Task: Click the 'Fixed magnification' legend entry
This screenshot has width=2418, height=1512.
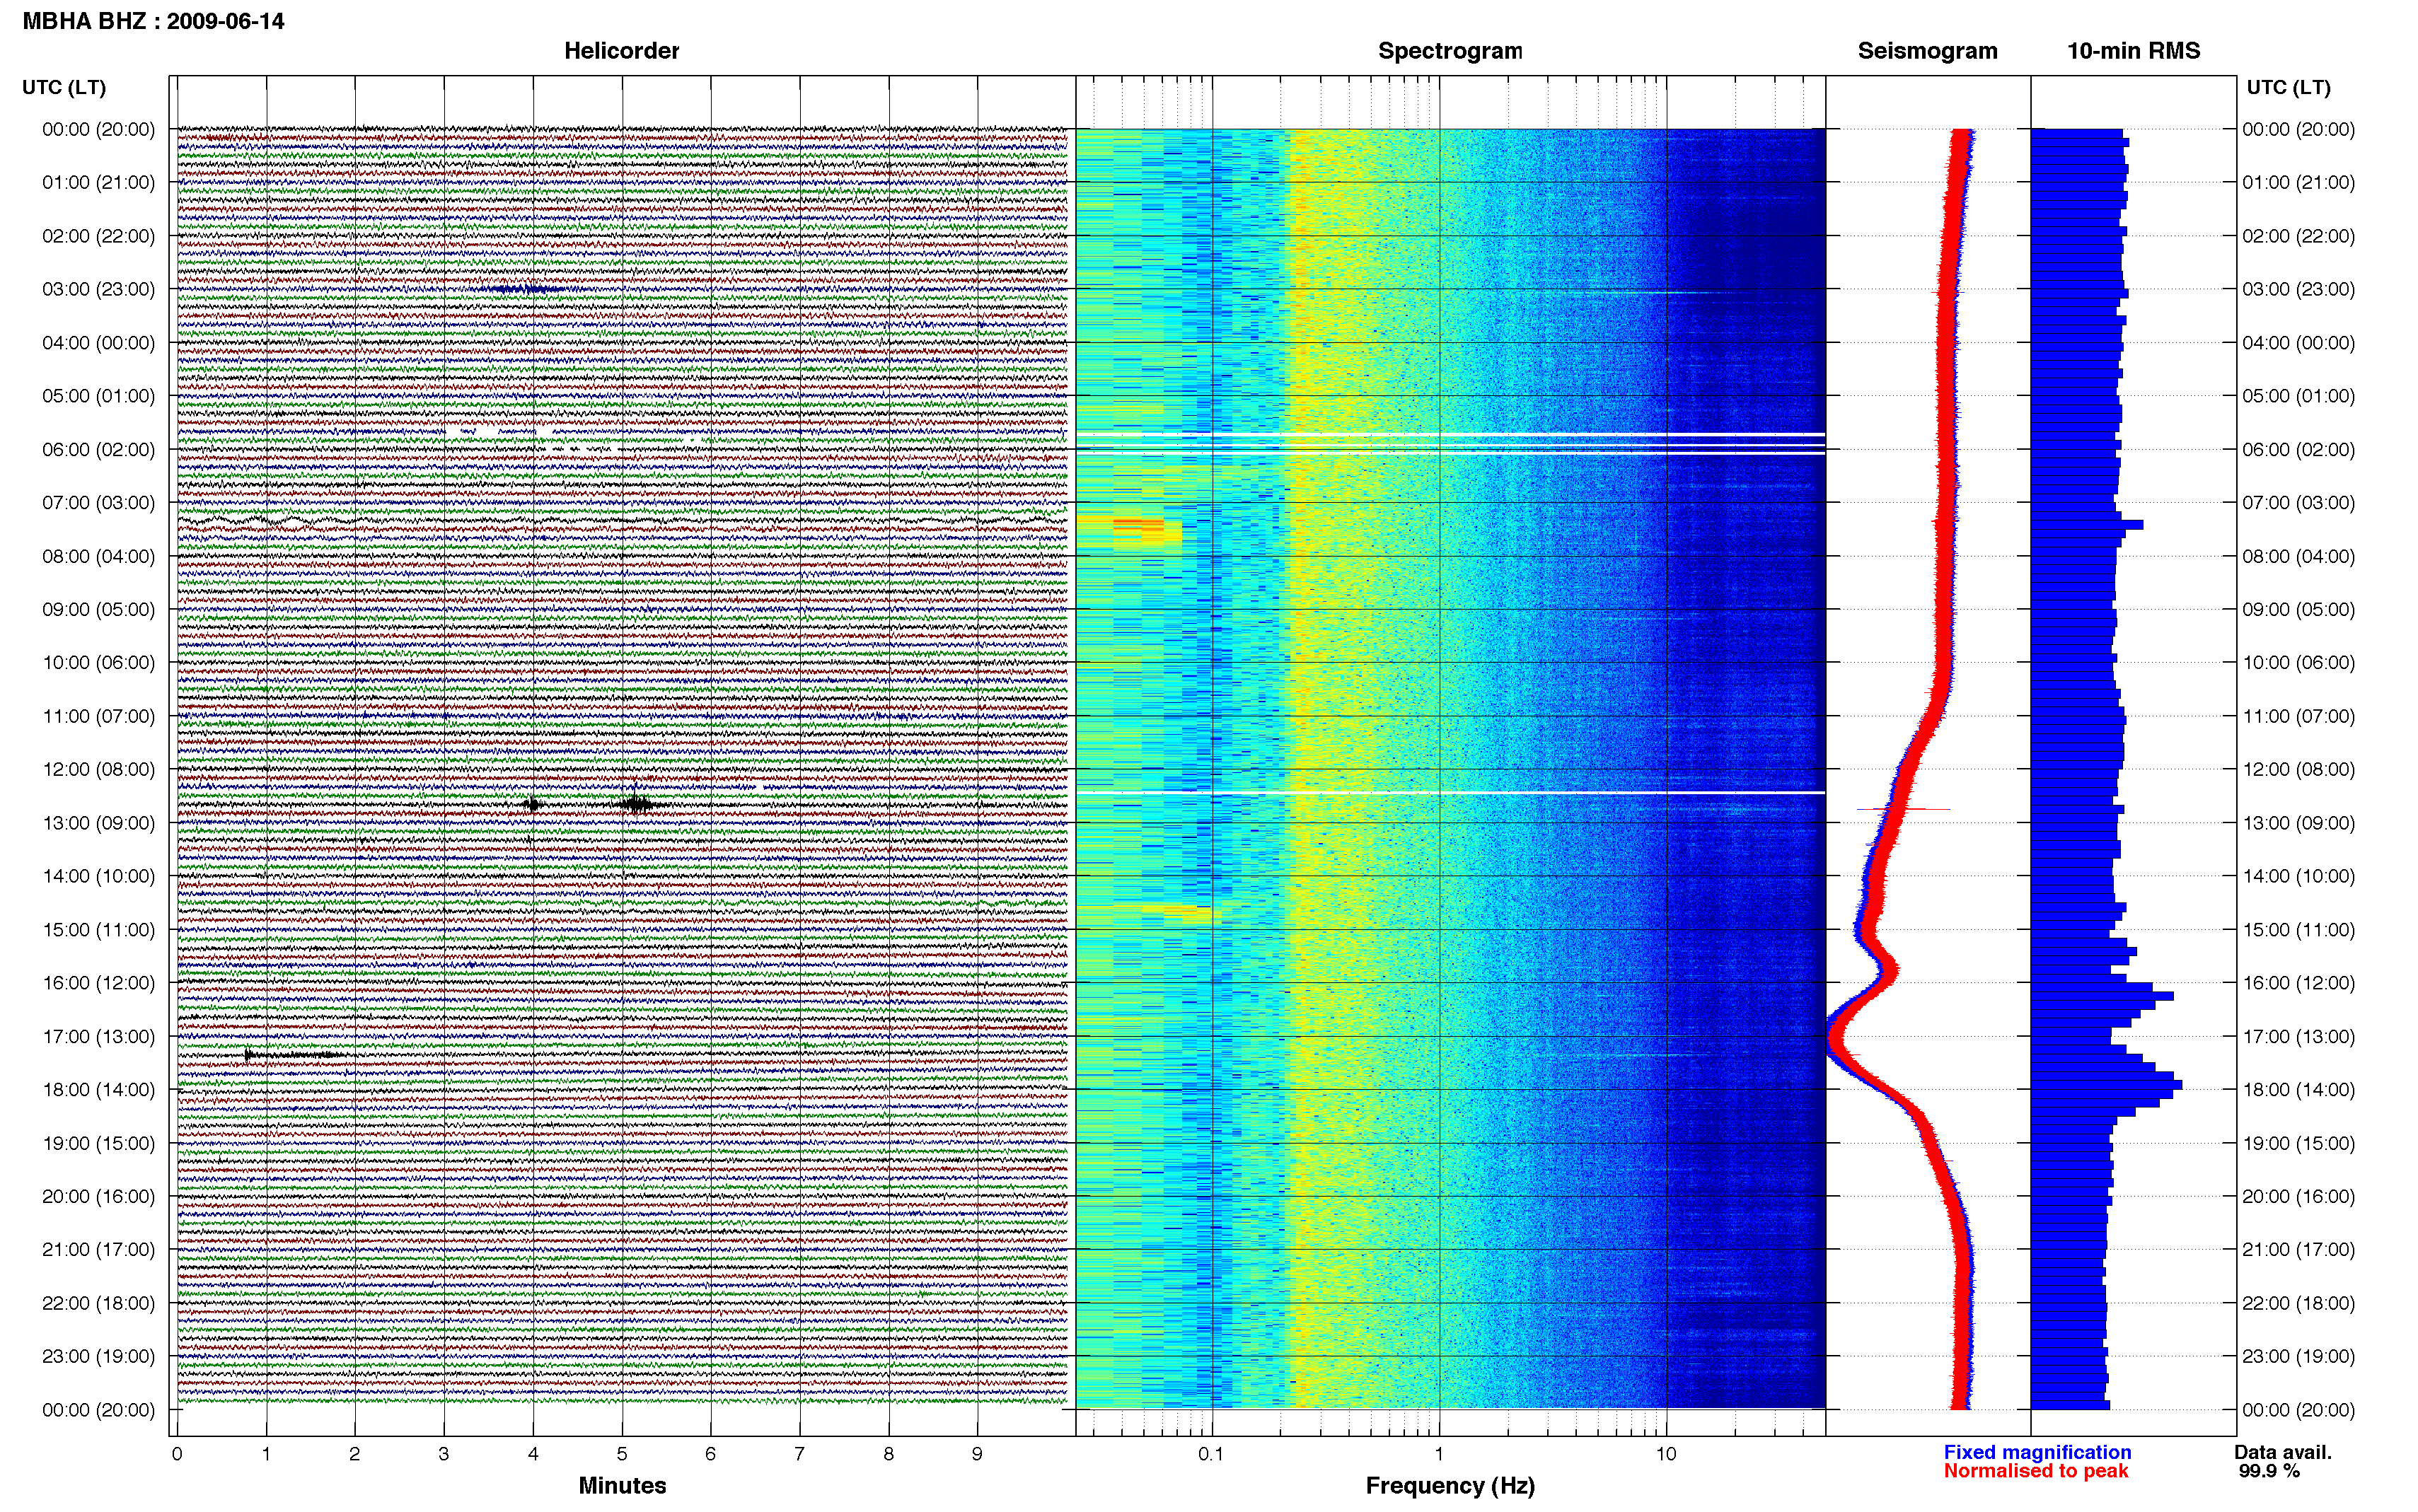Action: [x=2037, y=1452]
